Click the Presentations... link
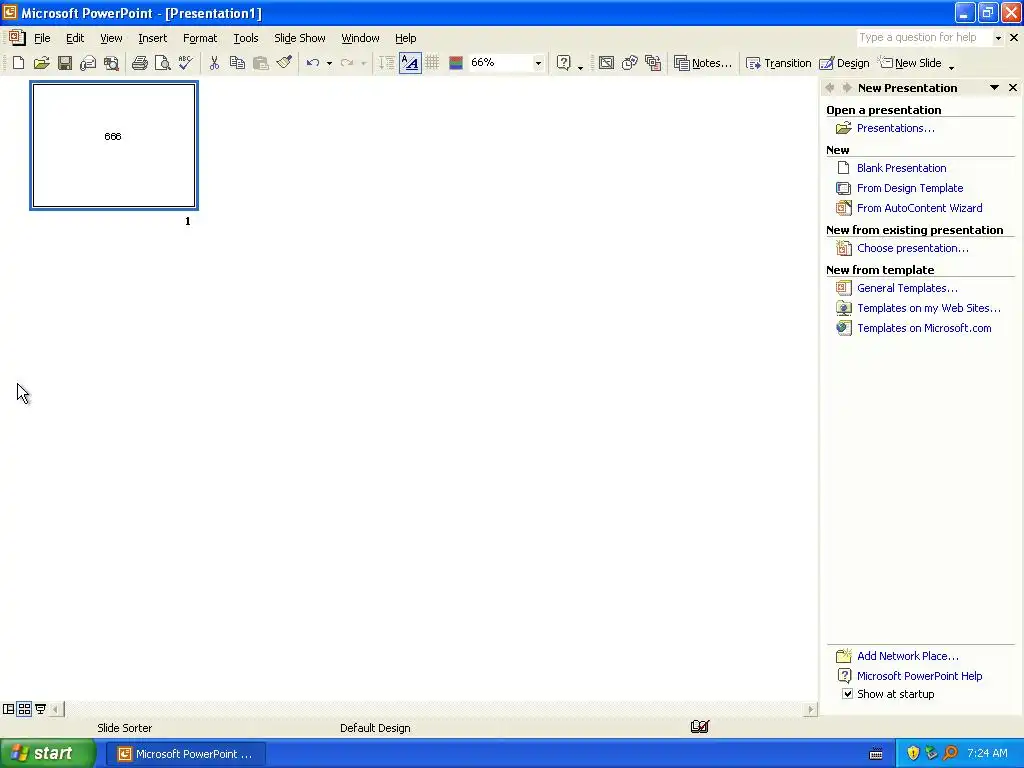The height and width of the screenshot is (768, 1024). click(895, 128)
